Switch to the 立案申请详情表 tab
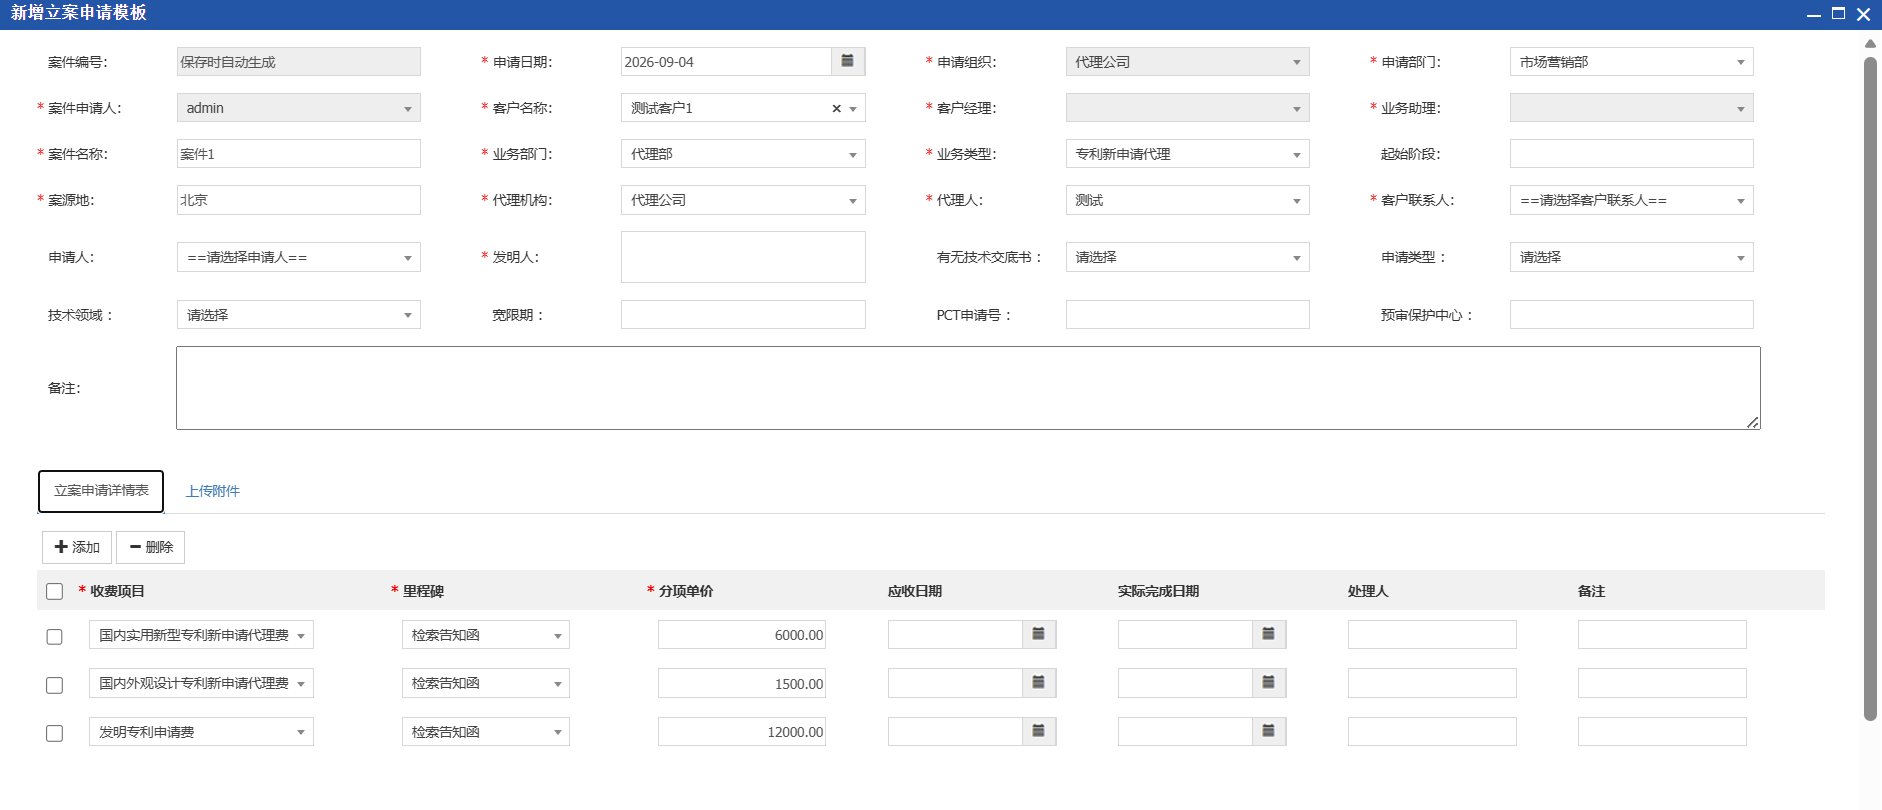The width and height of the screenshot is (1882, 810). pos(101,491)
